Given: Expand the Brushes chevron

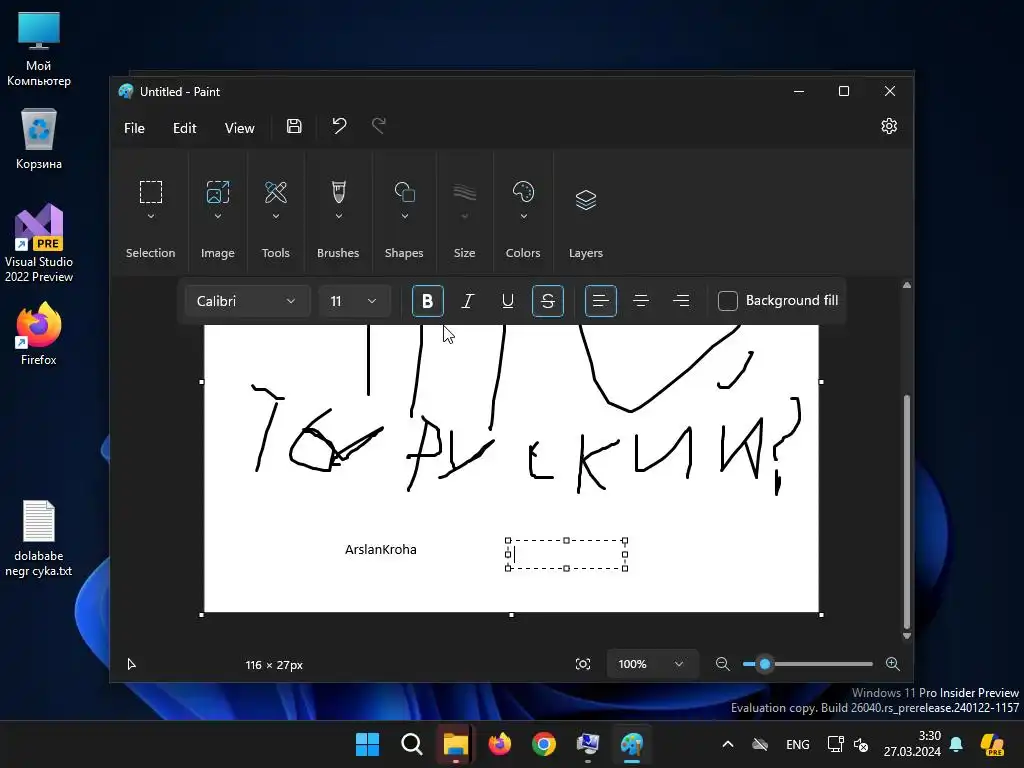Looking at the screenshot, I should coord(338,216).
